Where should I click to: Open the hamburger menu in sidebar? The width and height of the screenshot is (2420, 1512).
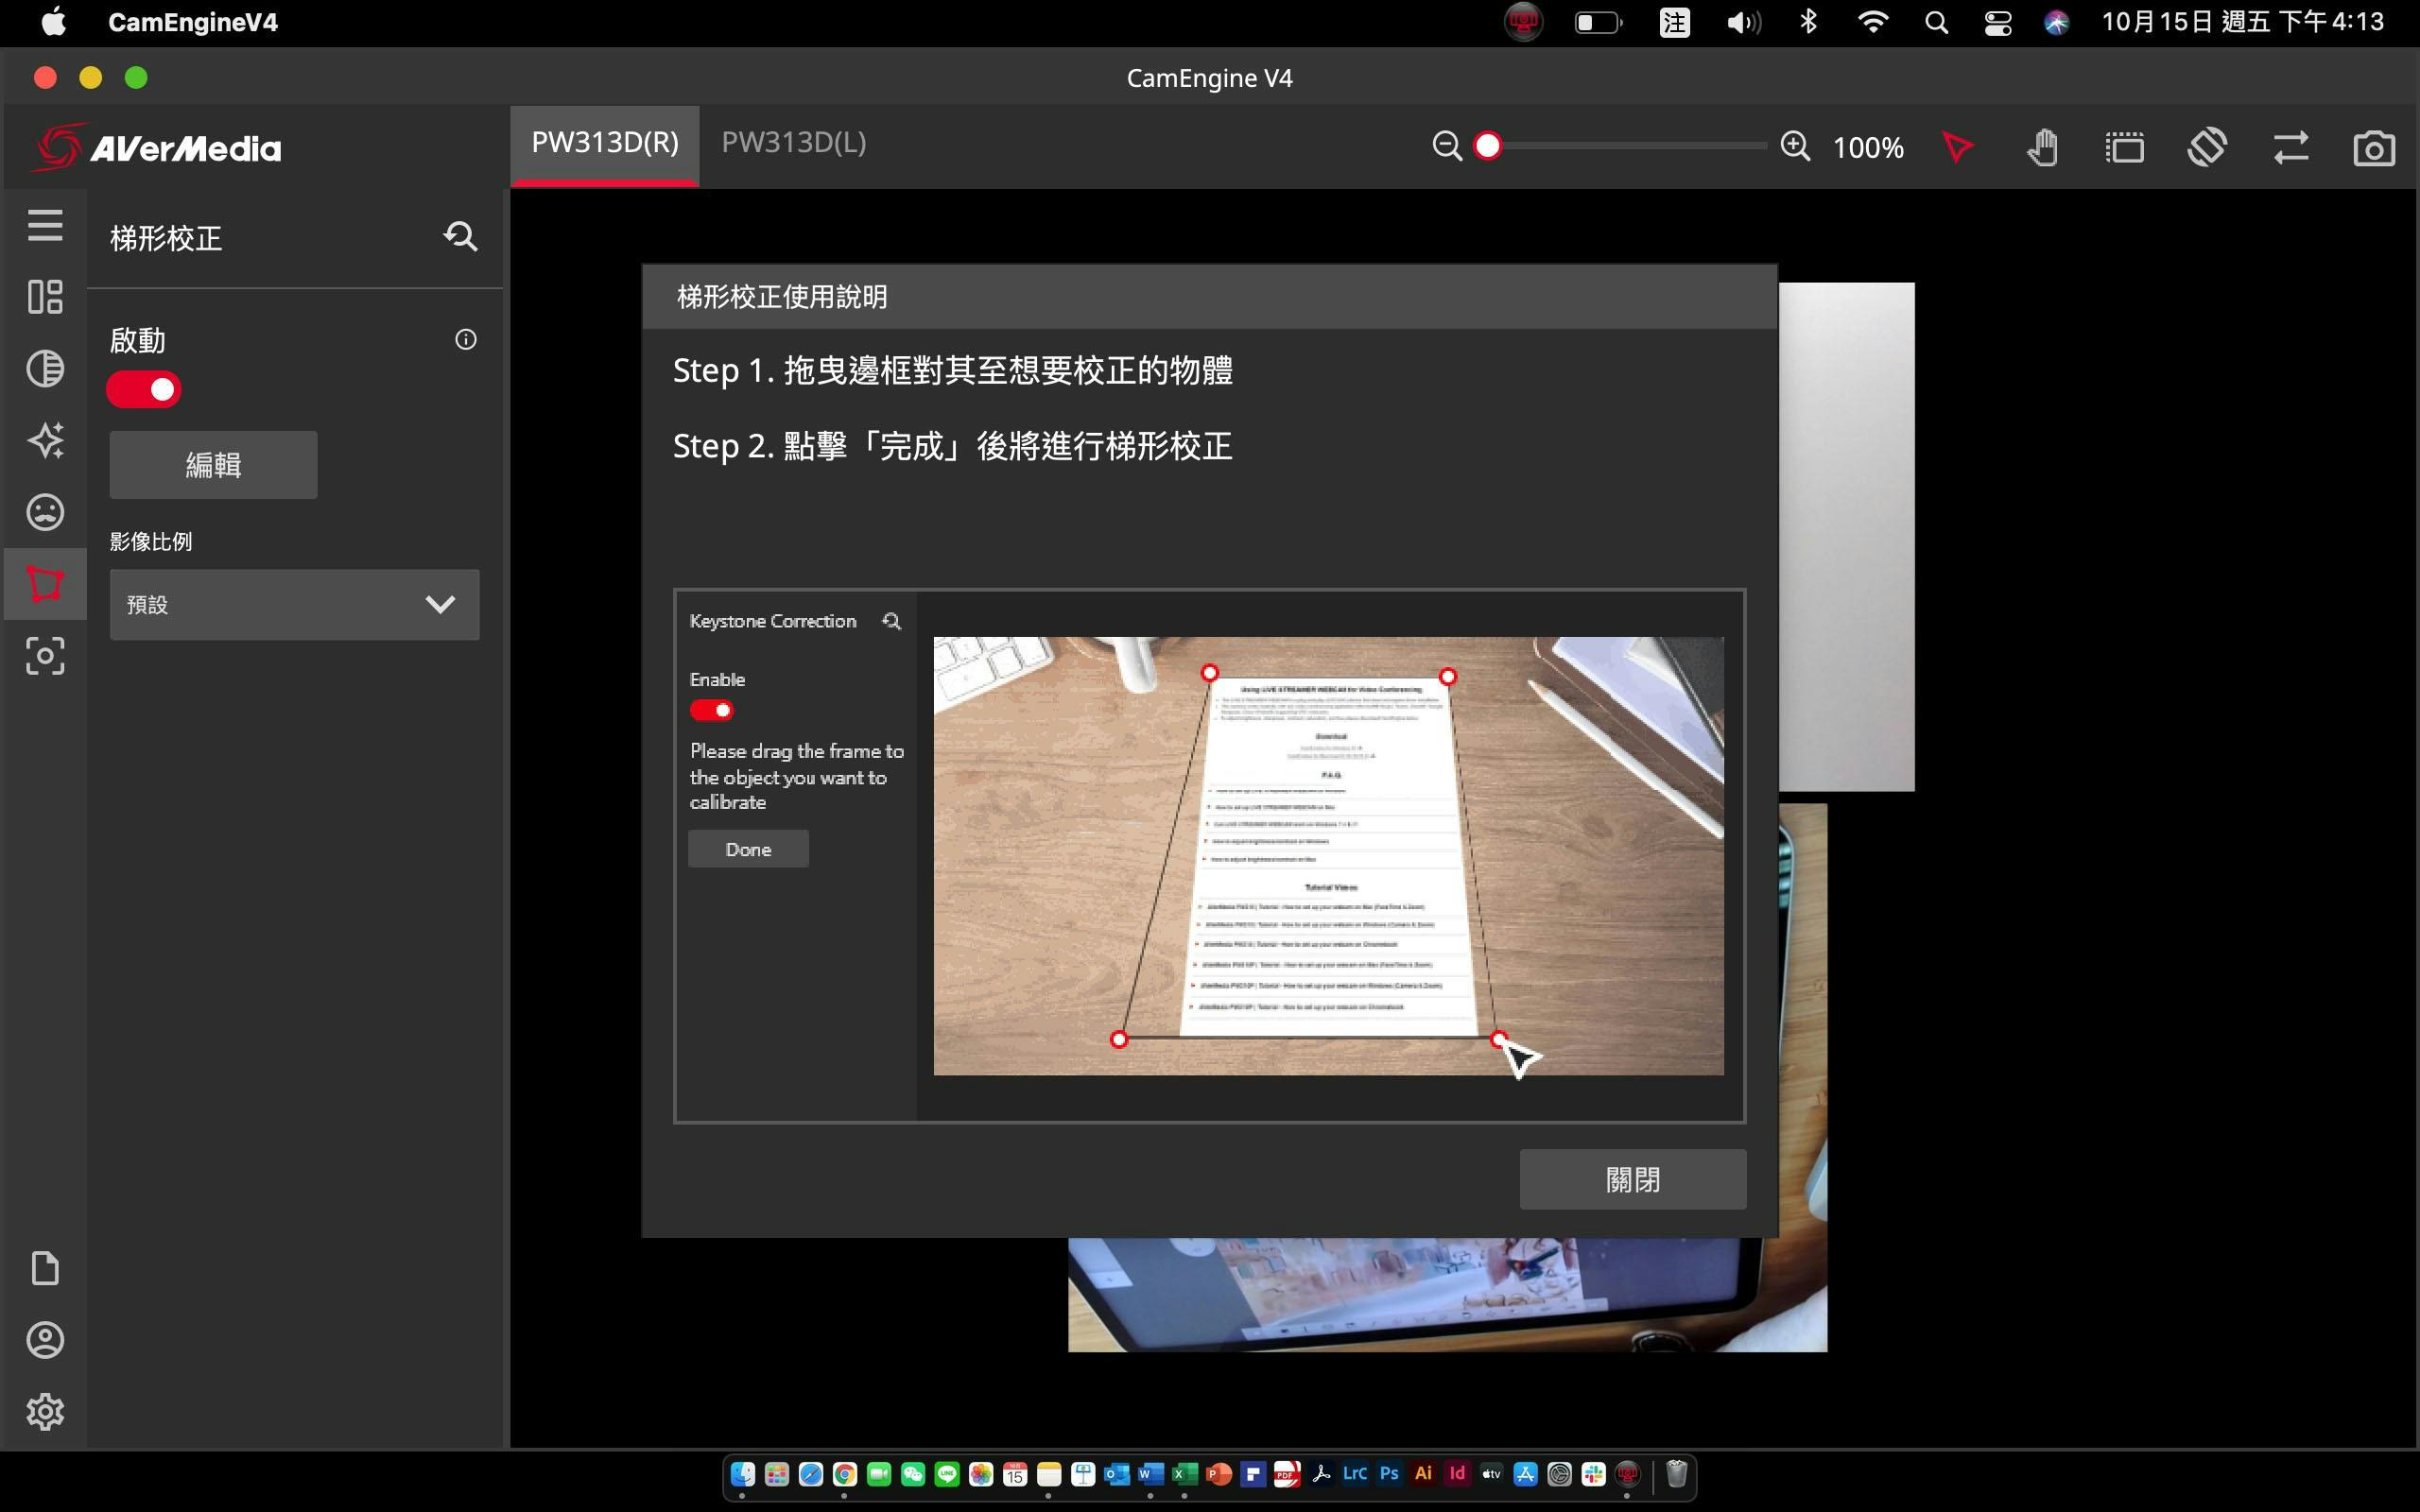tap(45, 225)
